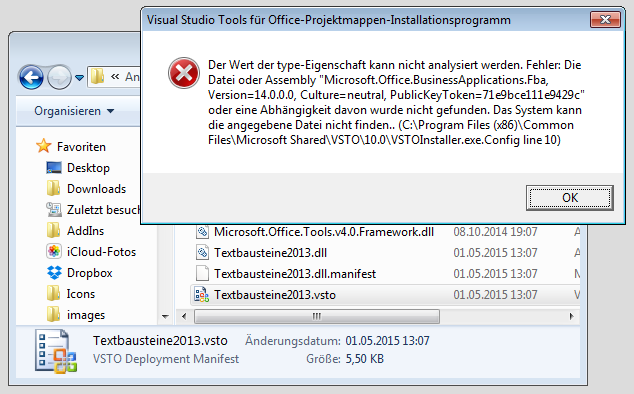Click the iCloud-Fotos icon
The height and width of the screenshot is (394, 634).
point(54,252)
